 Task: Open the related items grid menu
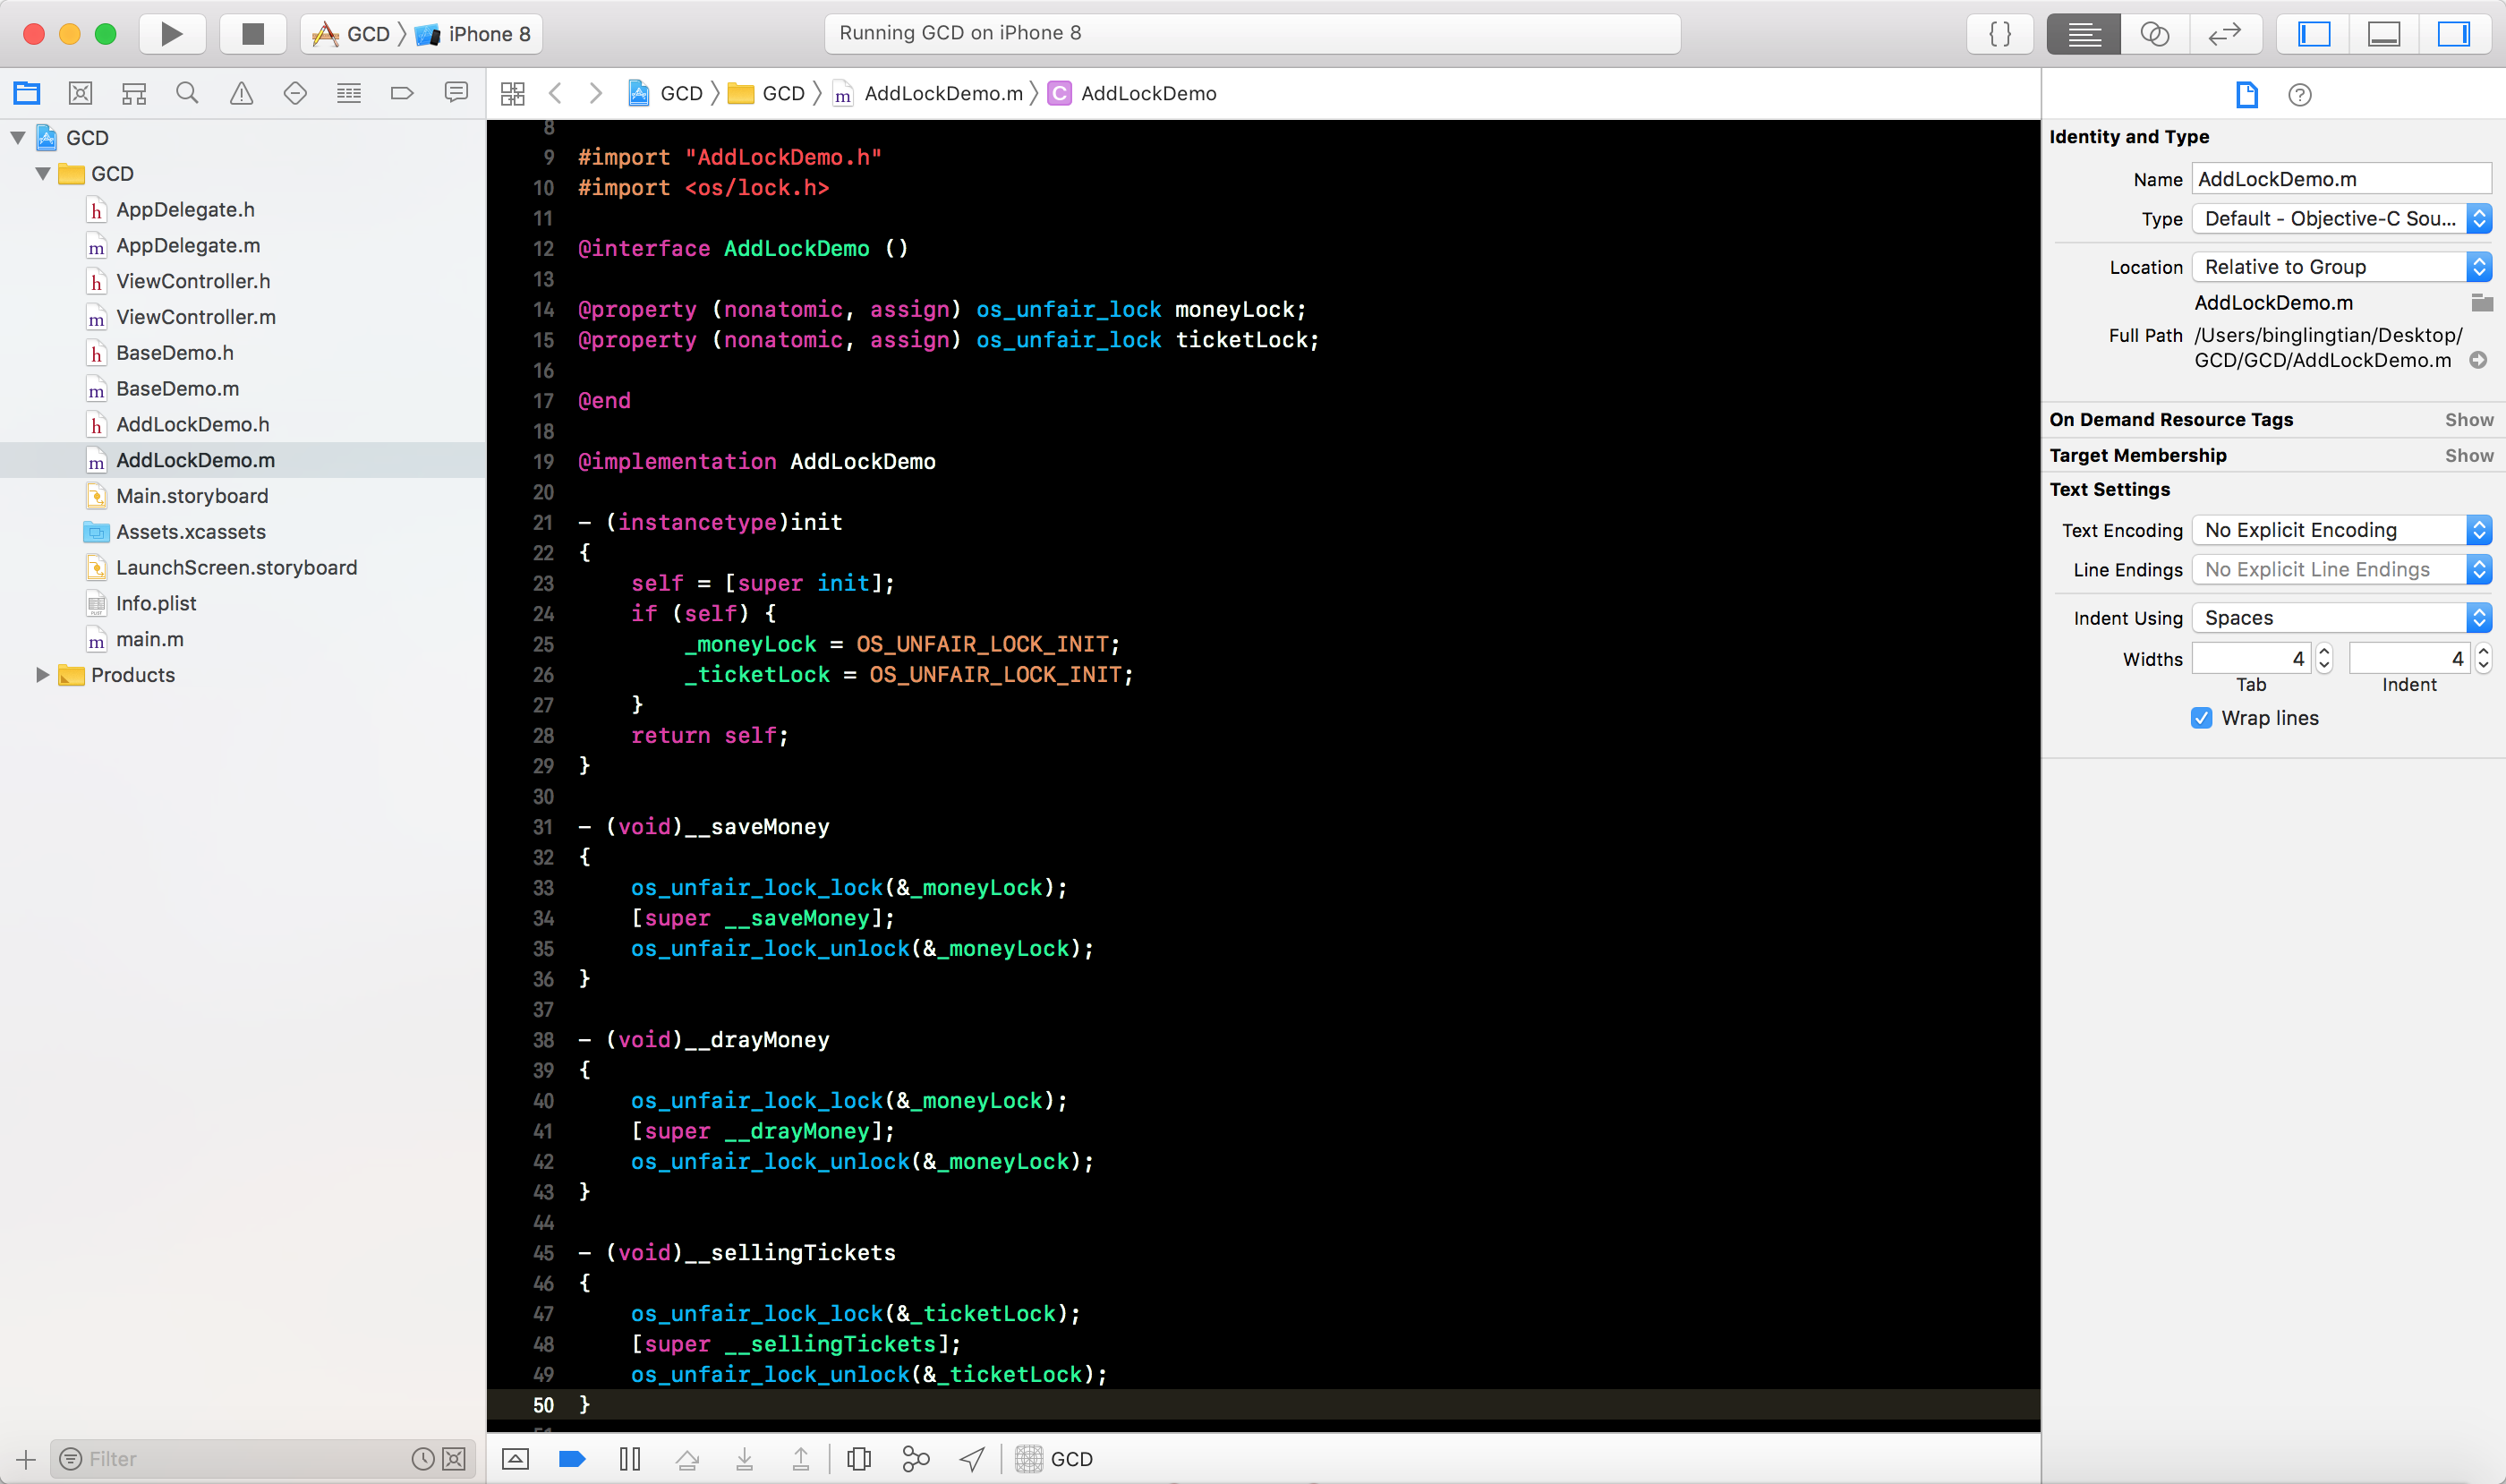point(513,94)
